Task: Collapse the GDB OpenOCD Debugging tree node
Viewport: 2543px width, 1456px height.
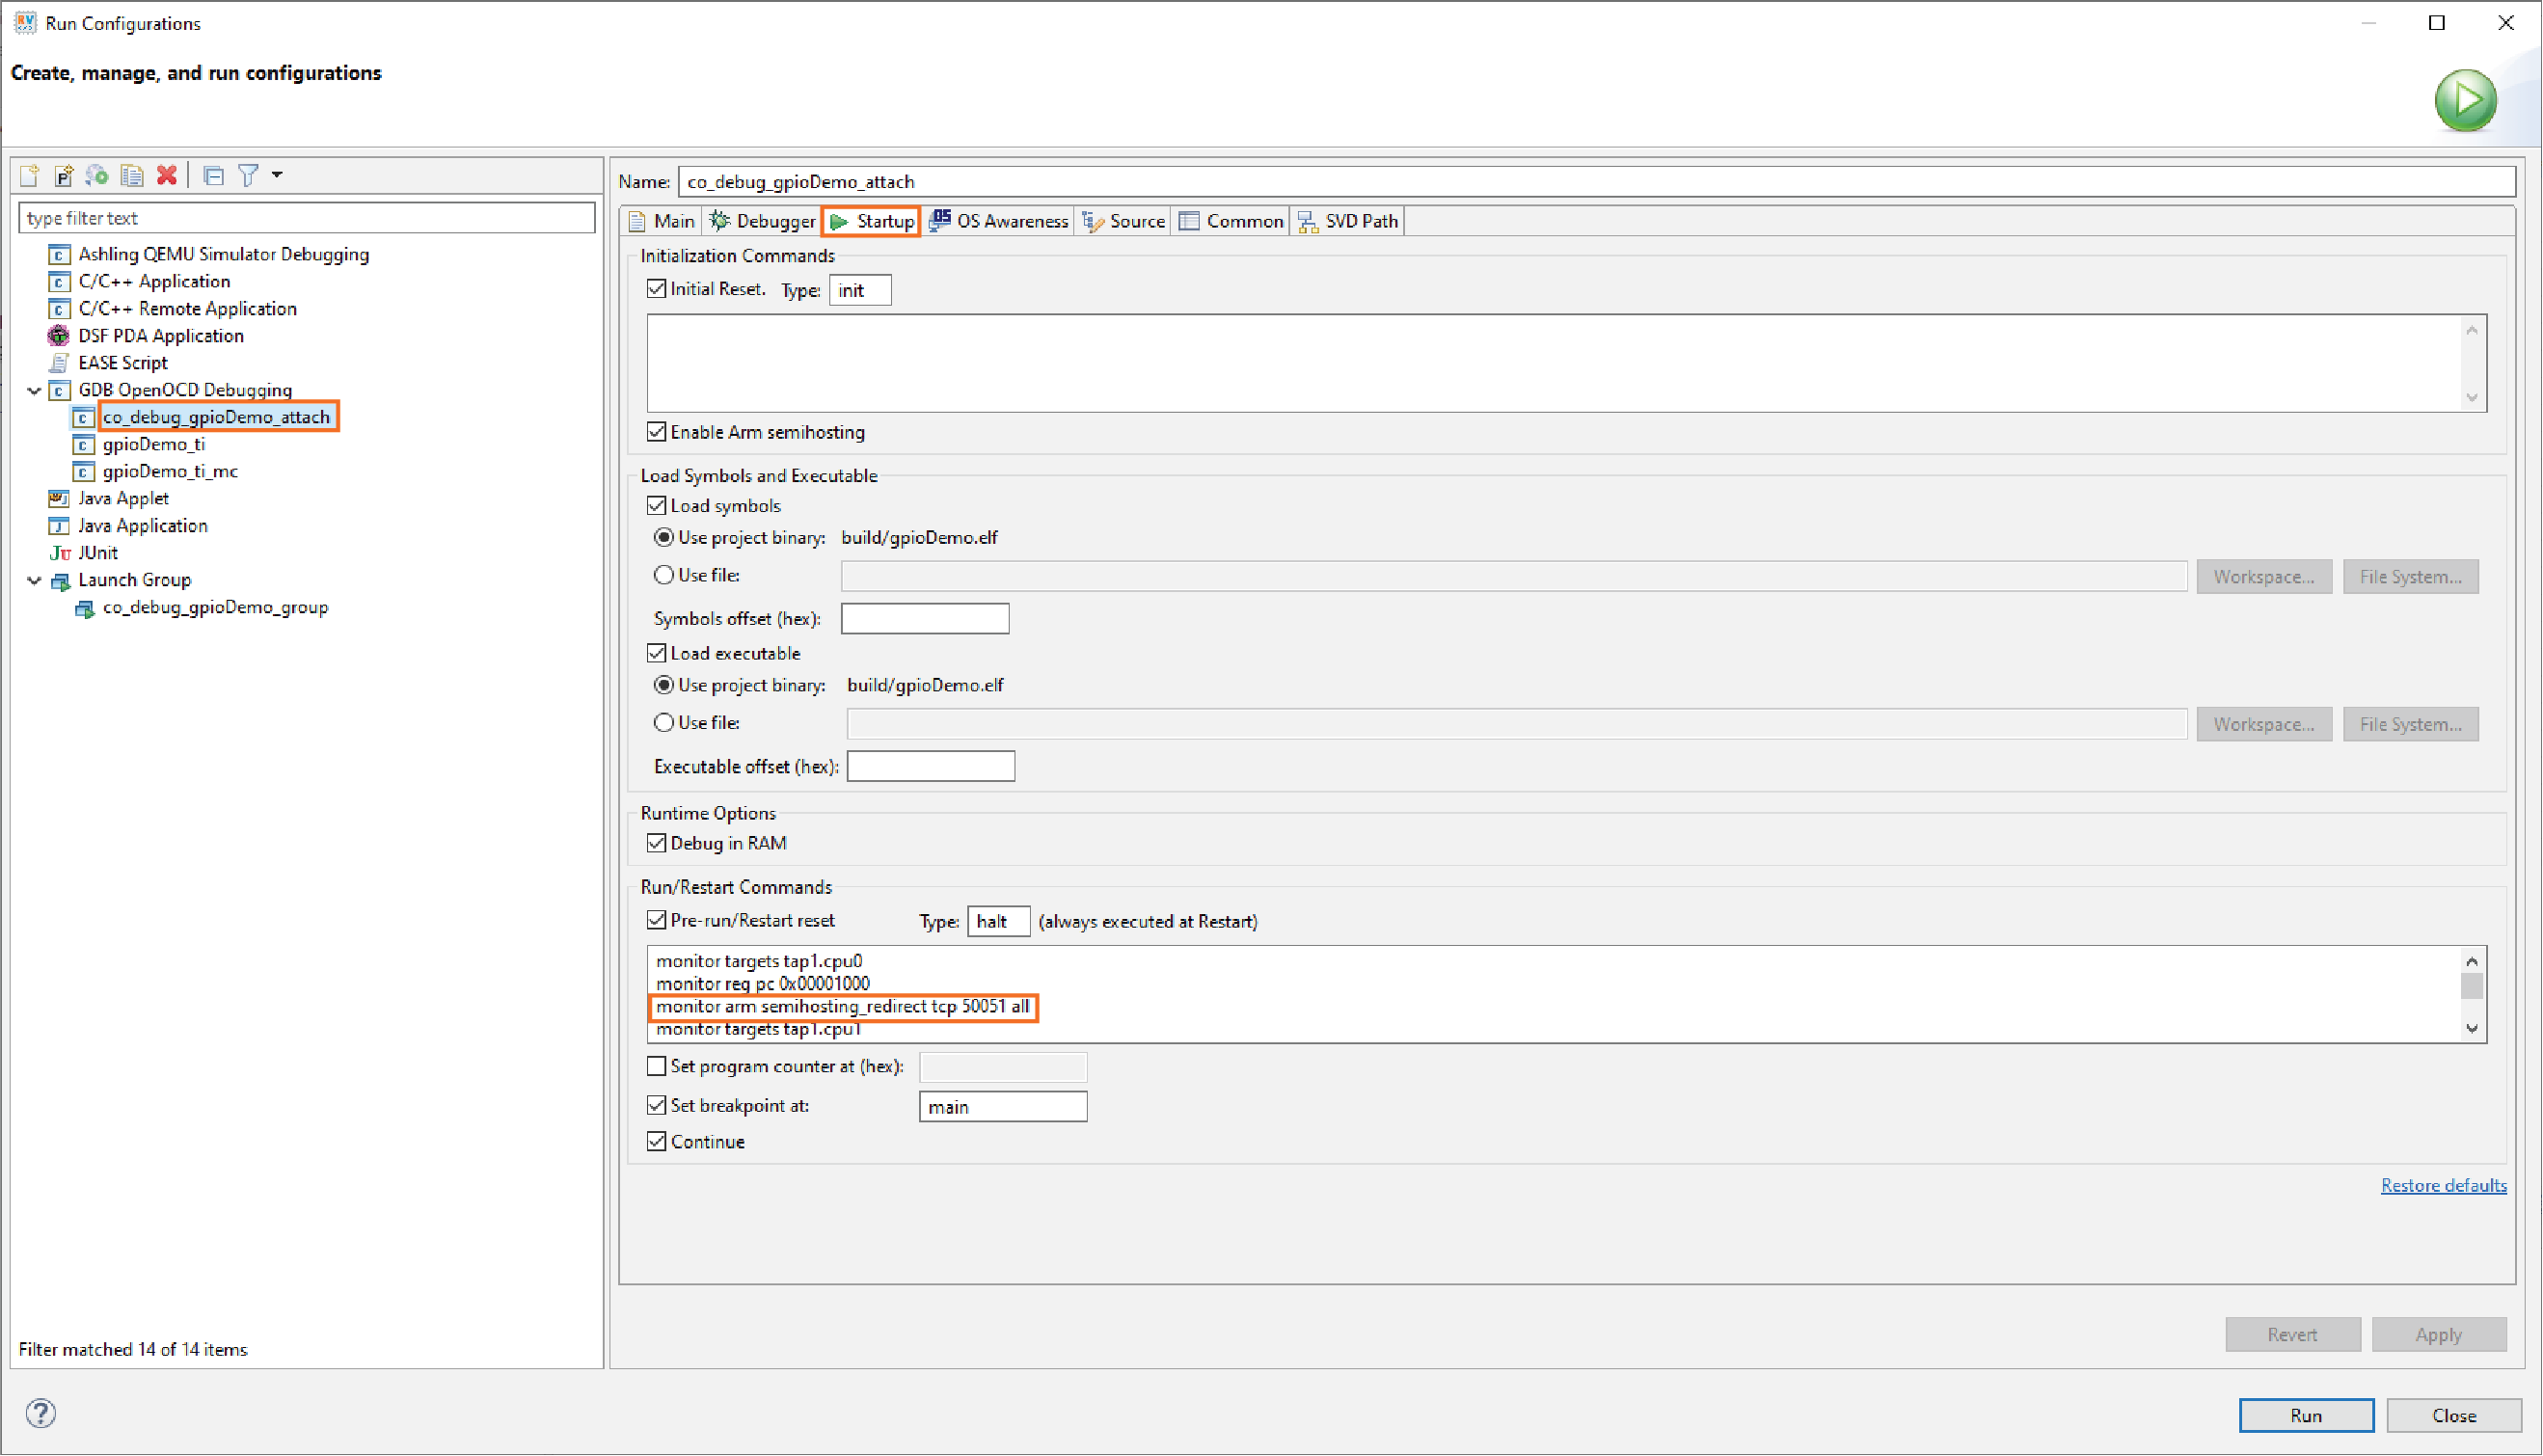Action: 34,390
